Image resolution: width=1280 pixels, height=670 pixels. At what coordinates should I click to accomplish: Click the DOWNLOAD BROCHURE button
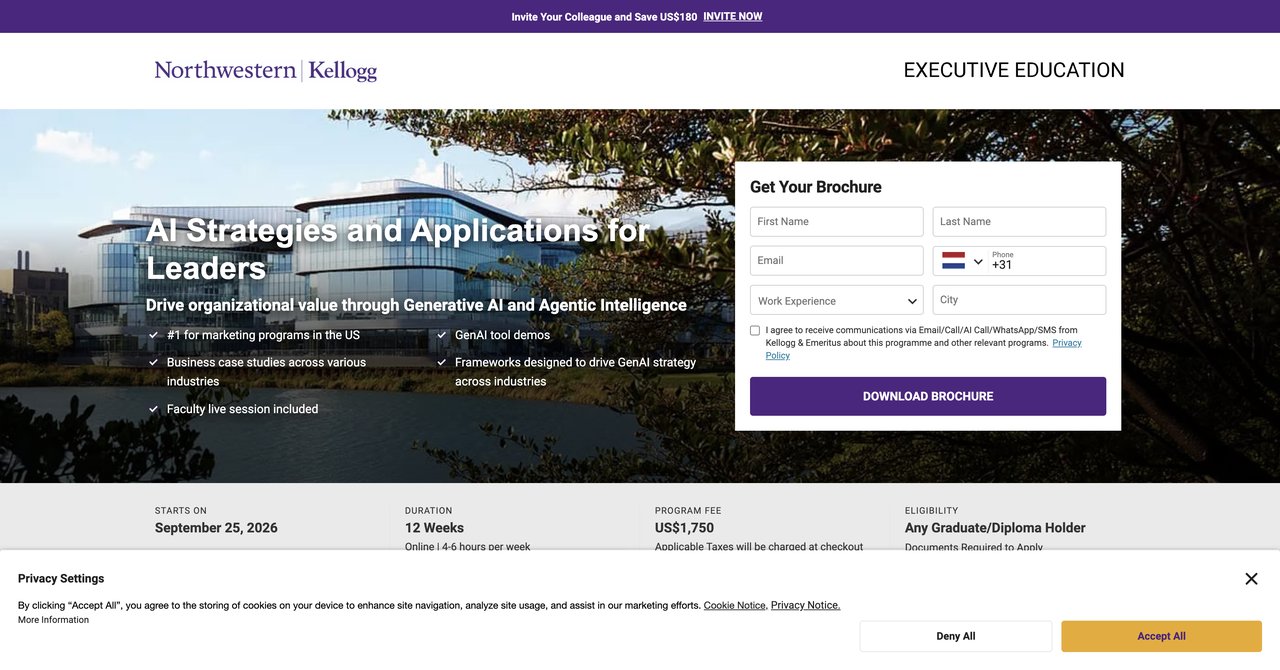(x=928, y=396)
